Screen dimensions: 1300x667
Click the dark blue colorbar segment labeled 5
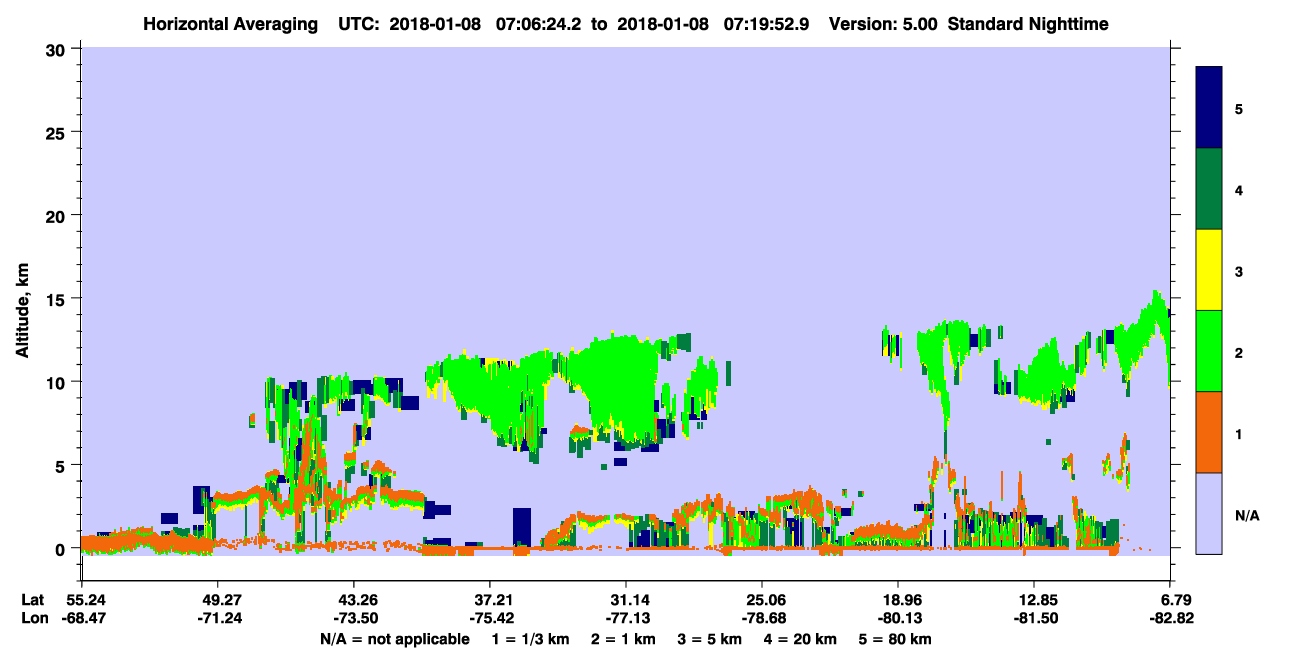pos(1209,108)
